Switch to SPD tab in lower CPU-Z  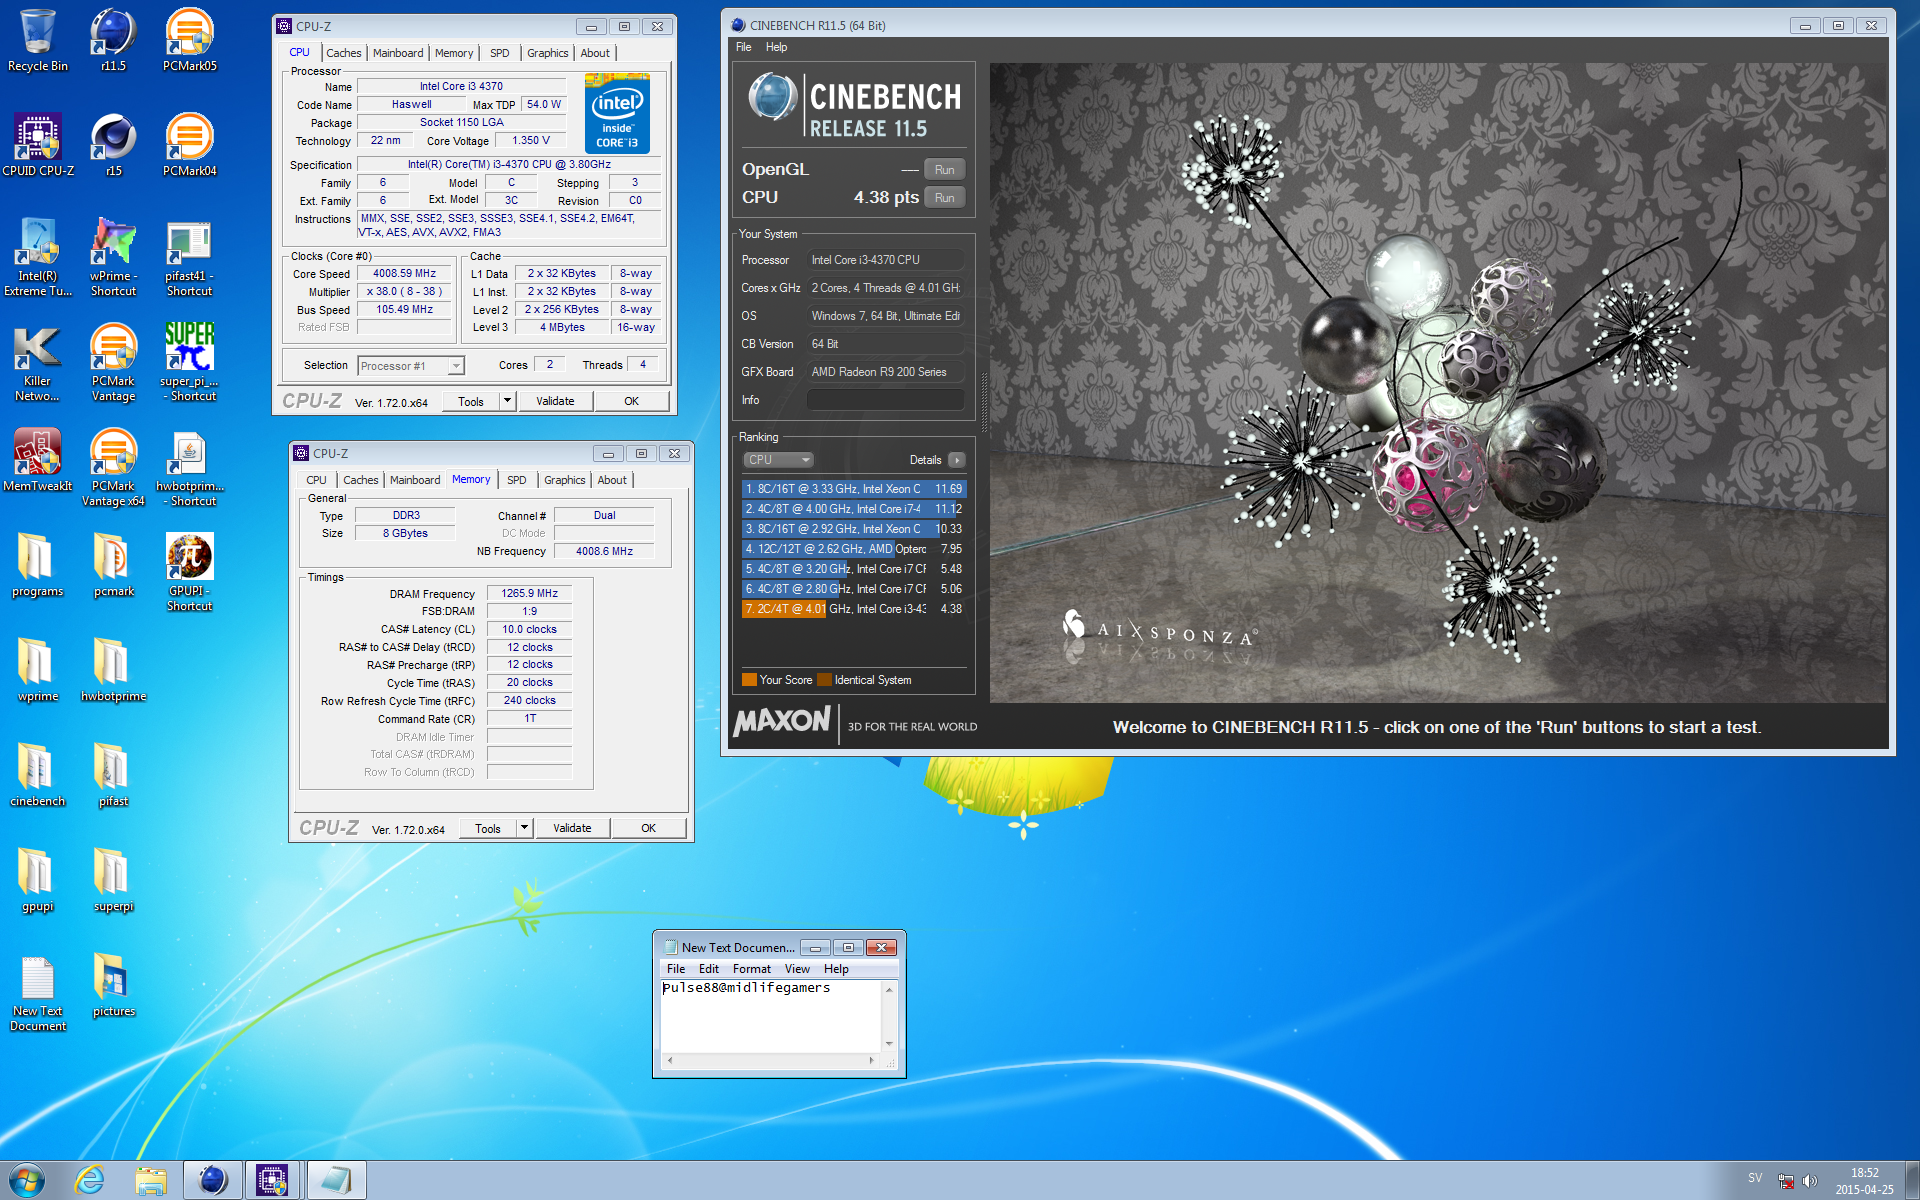click(516, 480)
